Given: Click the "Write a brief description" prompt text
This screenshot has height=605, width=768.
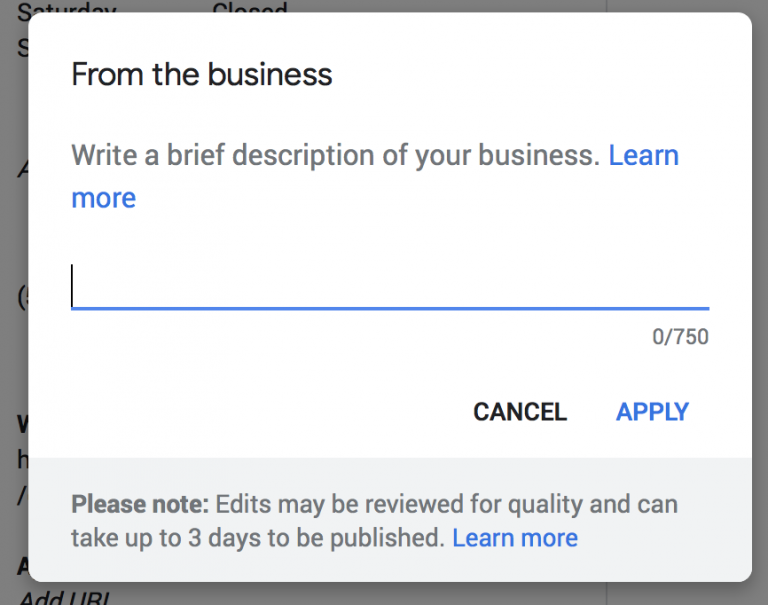Looking at the screenshot, I should 335,156.
